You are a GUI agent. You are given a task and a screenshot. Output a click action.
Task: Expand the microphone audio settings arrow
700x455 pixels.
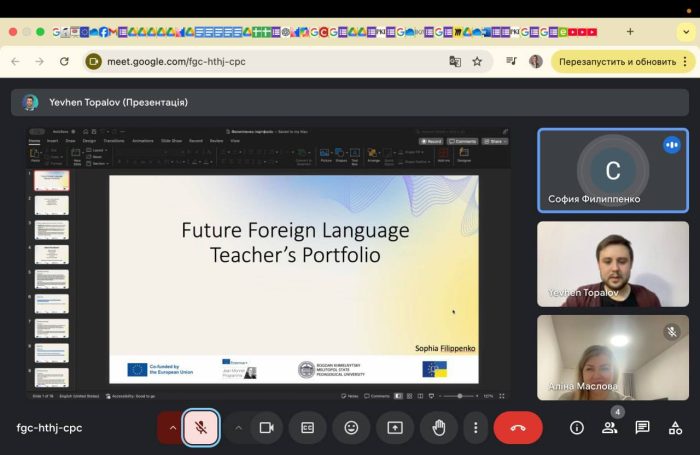[172, 427]
